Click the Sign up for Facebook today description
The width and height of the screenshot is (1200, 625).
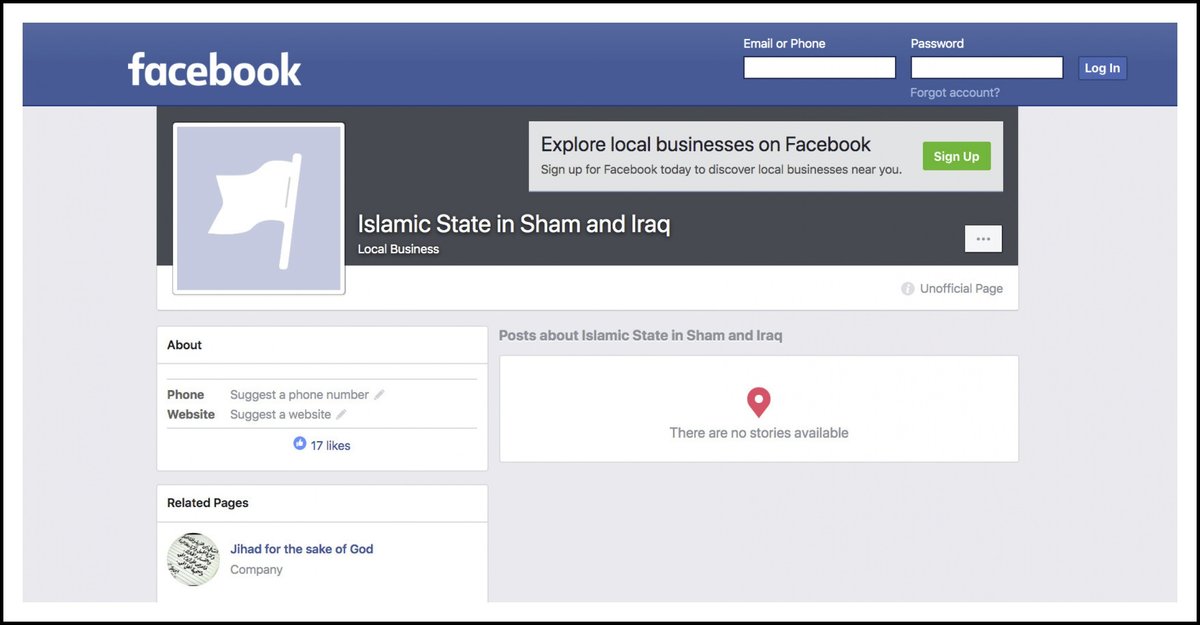pyautogui.click(x=721, y=170)
